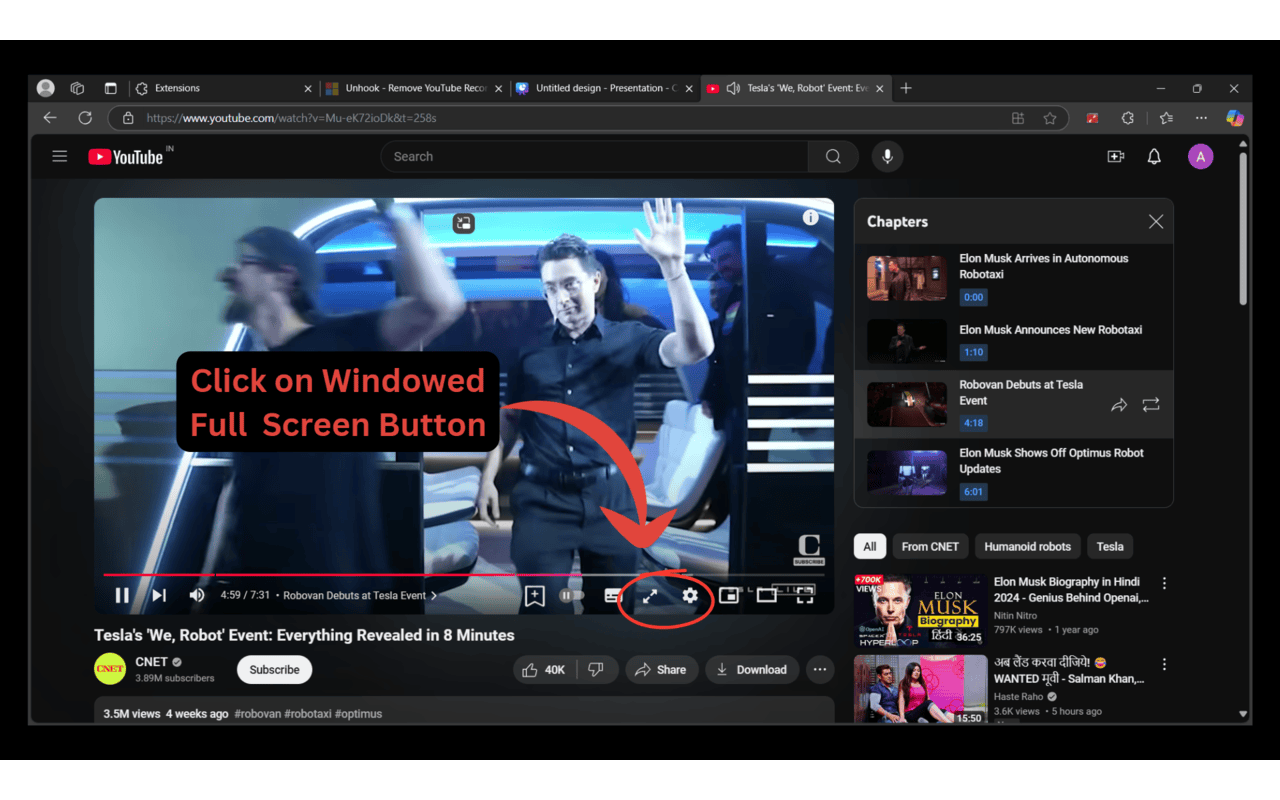Enable miniplayer mode
1280x800 pixels.
729,595
